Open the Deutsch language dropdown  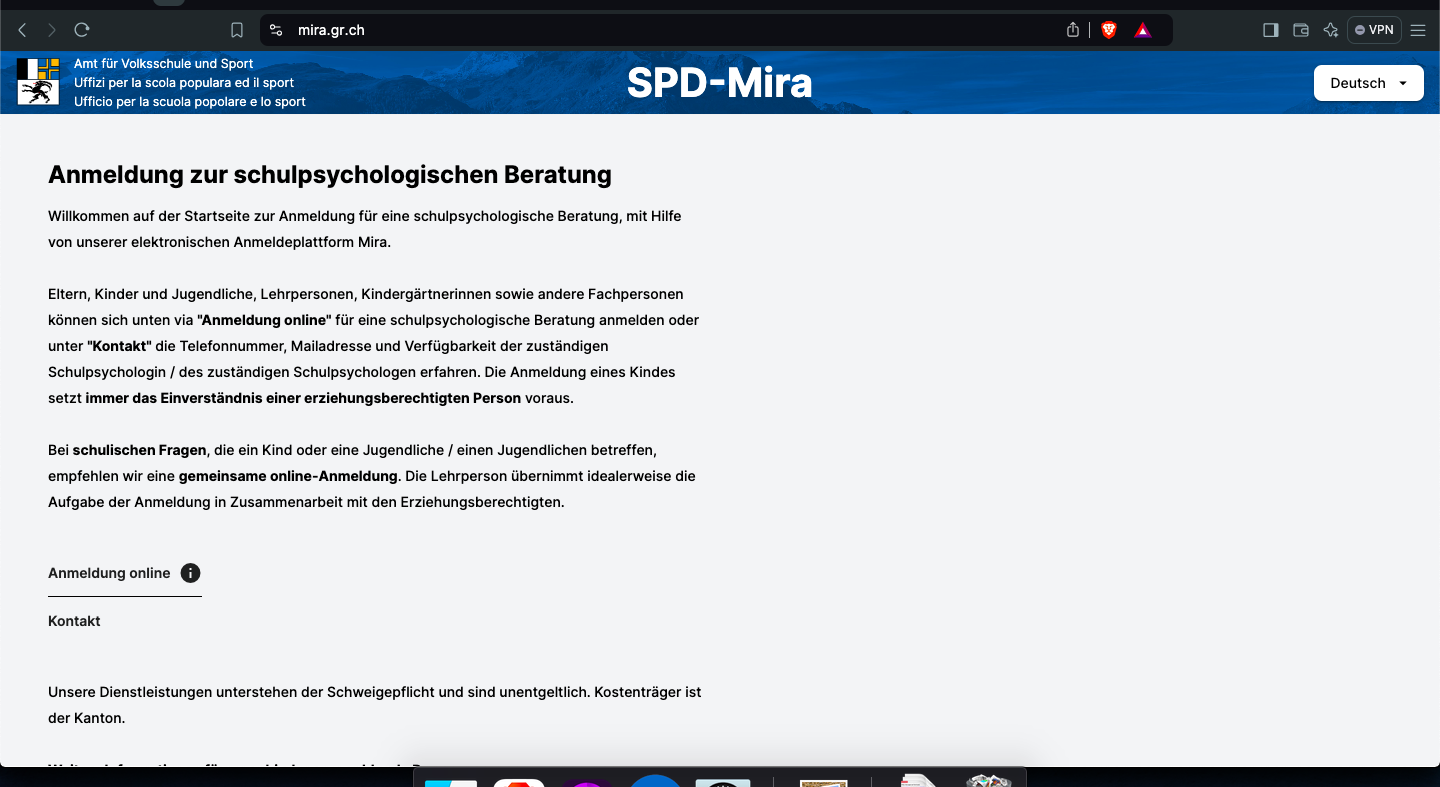(x=1368, y=83)
